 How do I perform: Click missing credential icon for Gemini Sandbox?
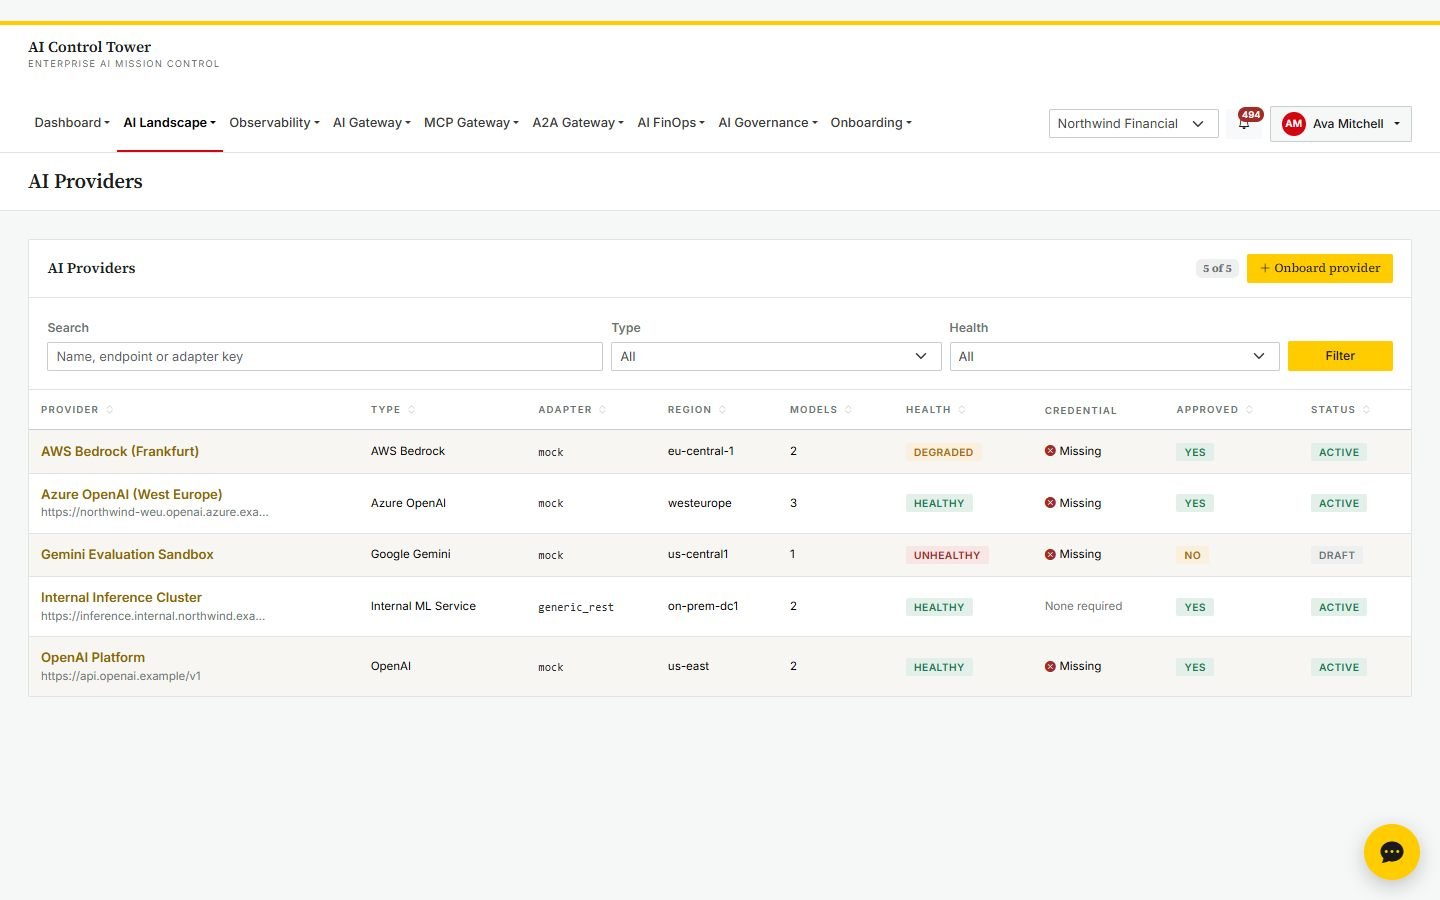point(1050,554)
